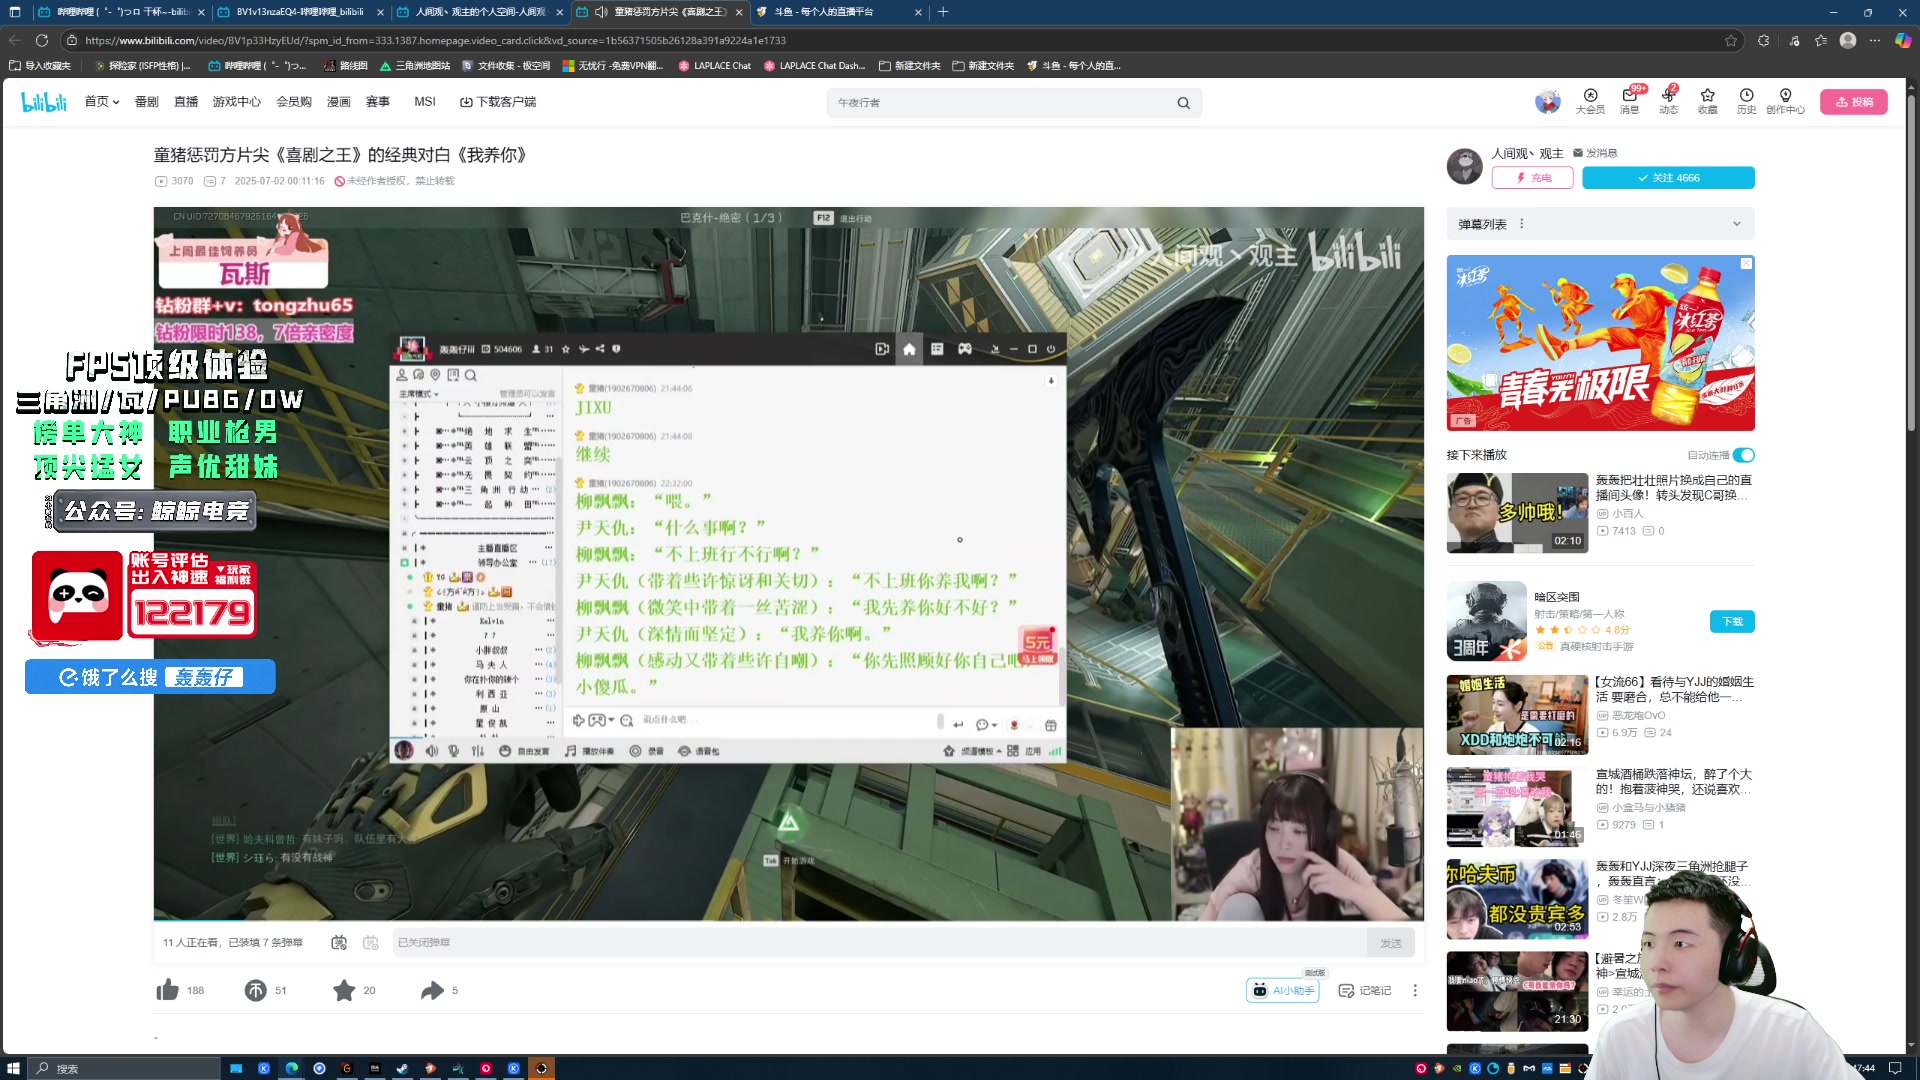Share the video with the arrow icon

(x=432, y=990)
